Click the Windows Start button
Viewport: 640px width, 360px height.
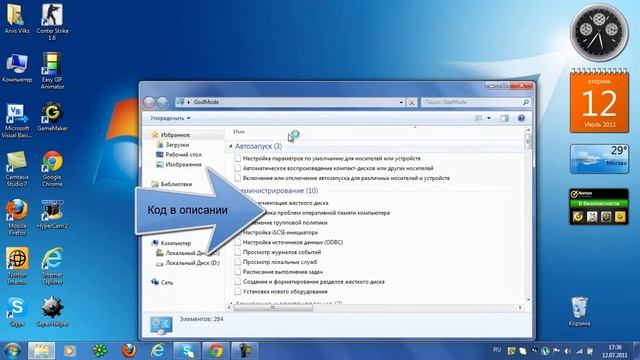[x=11, y=351]
